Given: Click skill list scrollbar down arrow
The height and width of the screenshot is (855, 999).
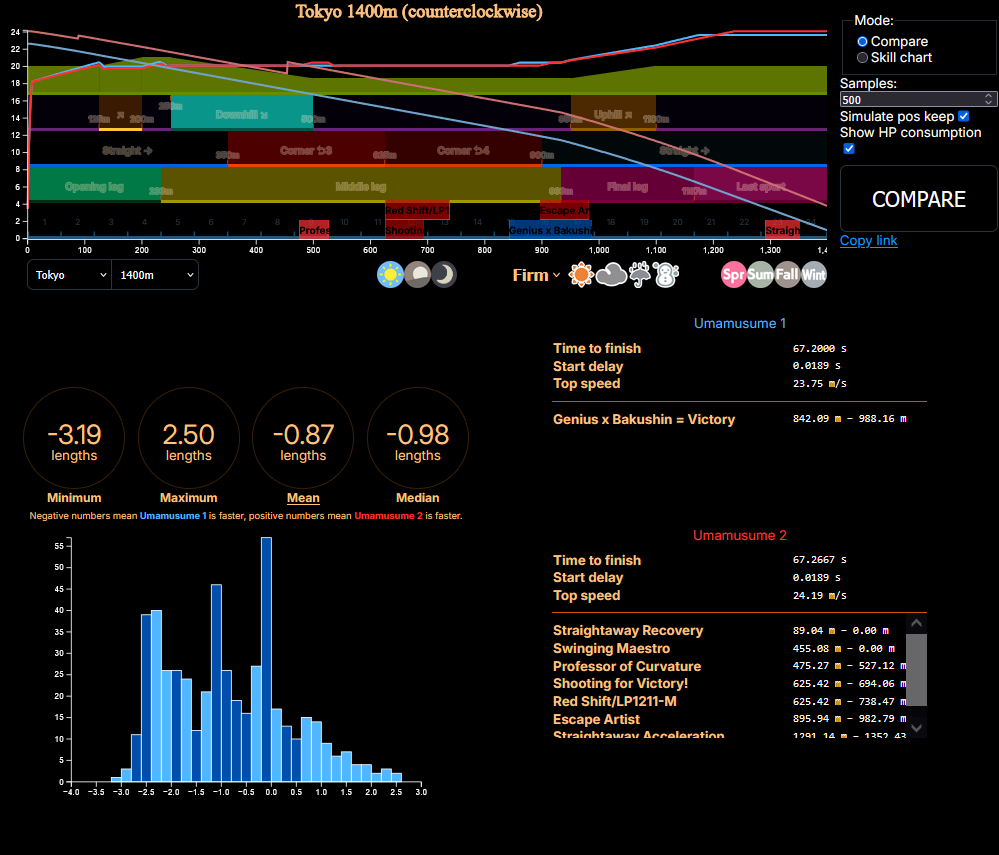Looking at the screenshot, I should click(x=916, y=728).
